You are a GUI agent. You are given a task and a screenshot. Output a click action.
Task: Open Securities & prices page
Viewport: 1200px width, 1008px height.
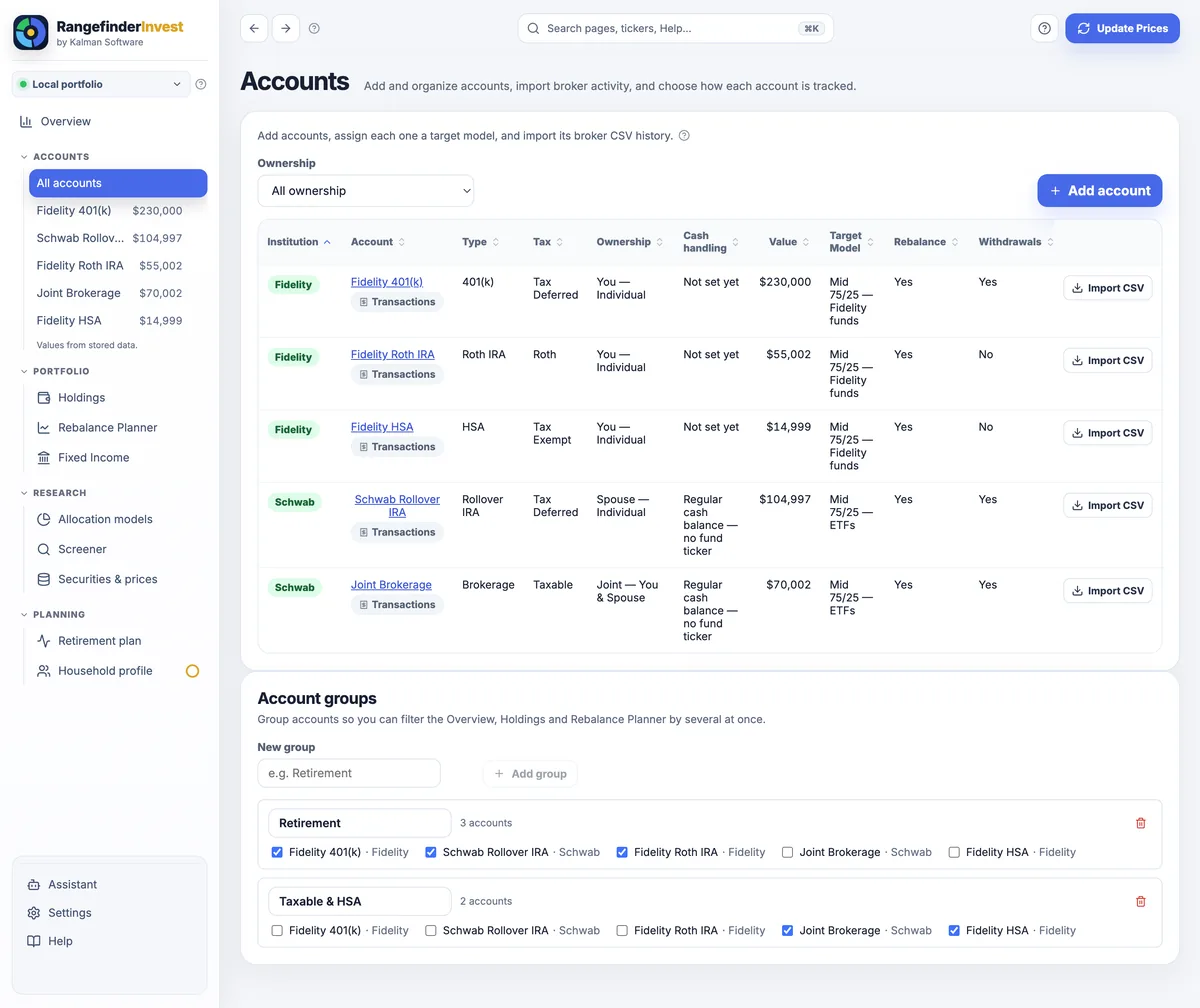(x=118, y=579)
